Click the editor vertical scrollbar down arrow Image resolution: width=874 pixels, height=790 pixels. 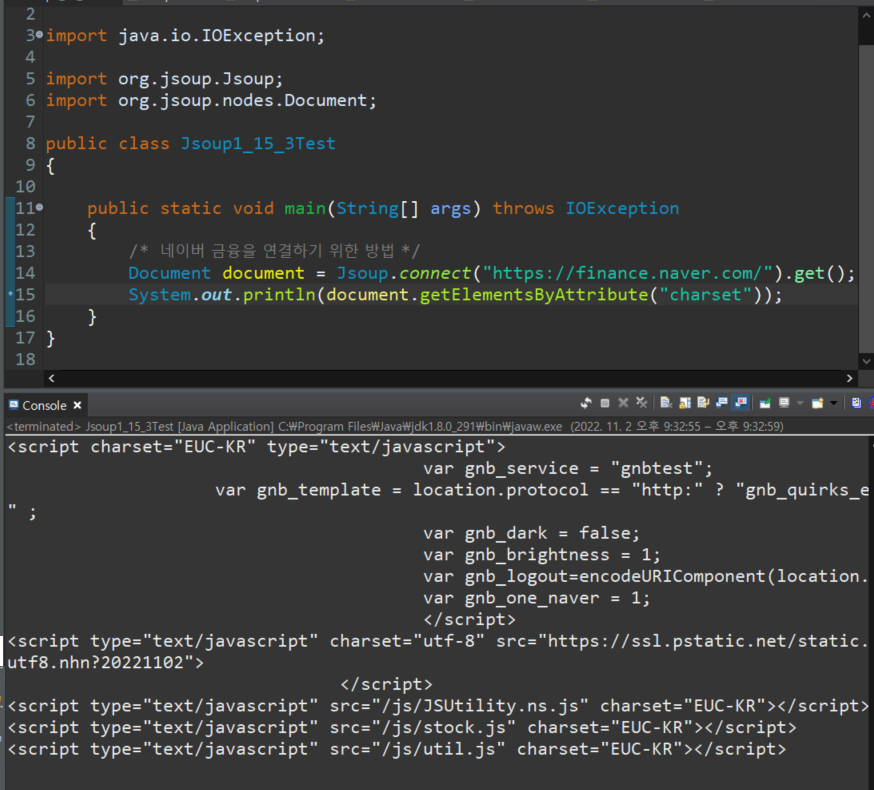pyautogui.click(x=866, y=361)
